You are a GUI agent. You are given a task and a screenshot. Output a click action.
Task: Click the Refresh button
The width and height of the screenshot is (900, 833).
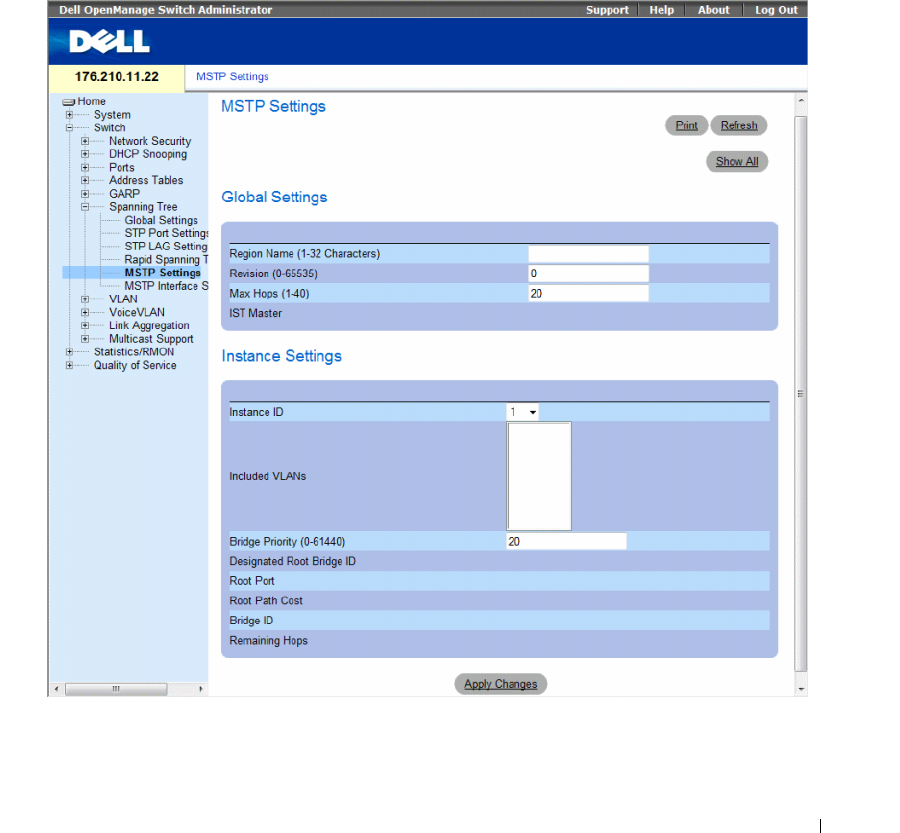click(739, 125)
